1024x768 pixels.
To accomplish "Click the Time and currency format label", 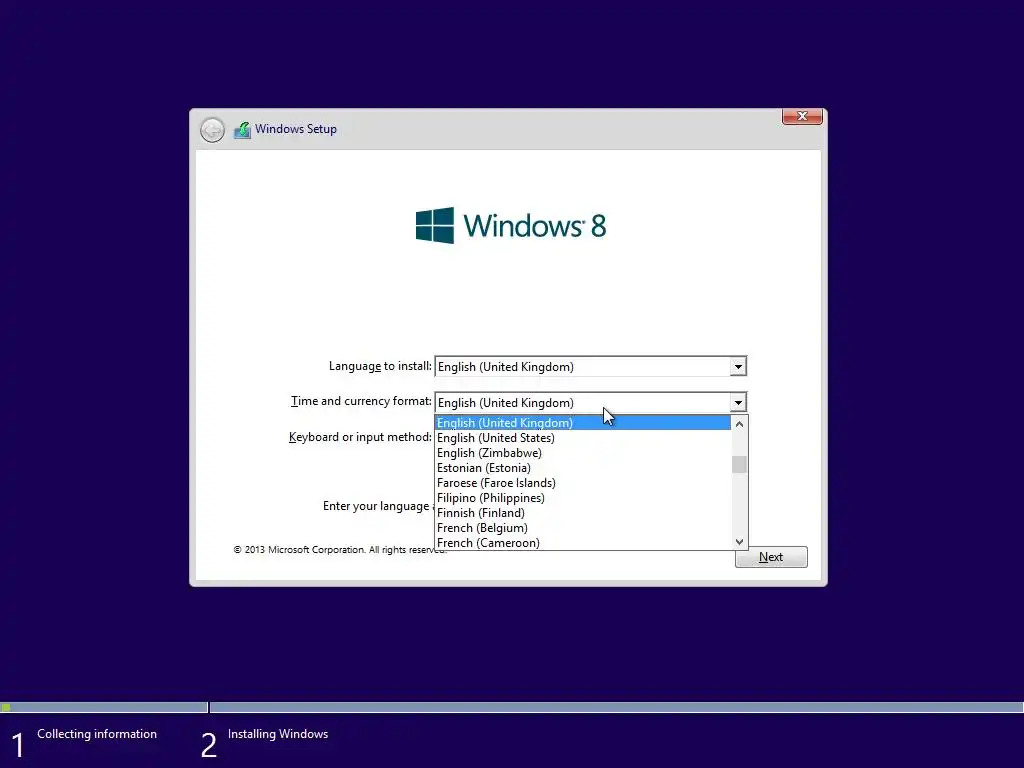I will [361, 401].
